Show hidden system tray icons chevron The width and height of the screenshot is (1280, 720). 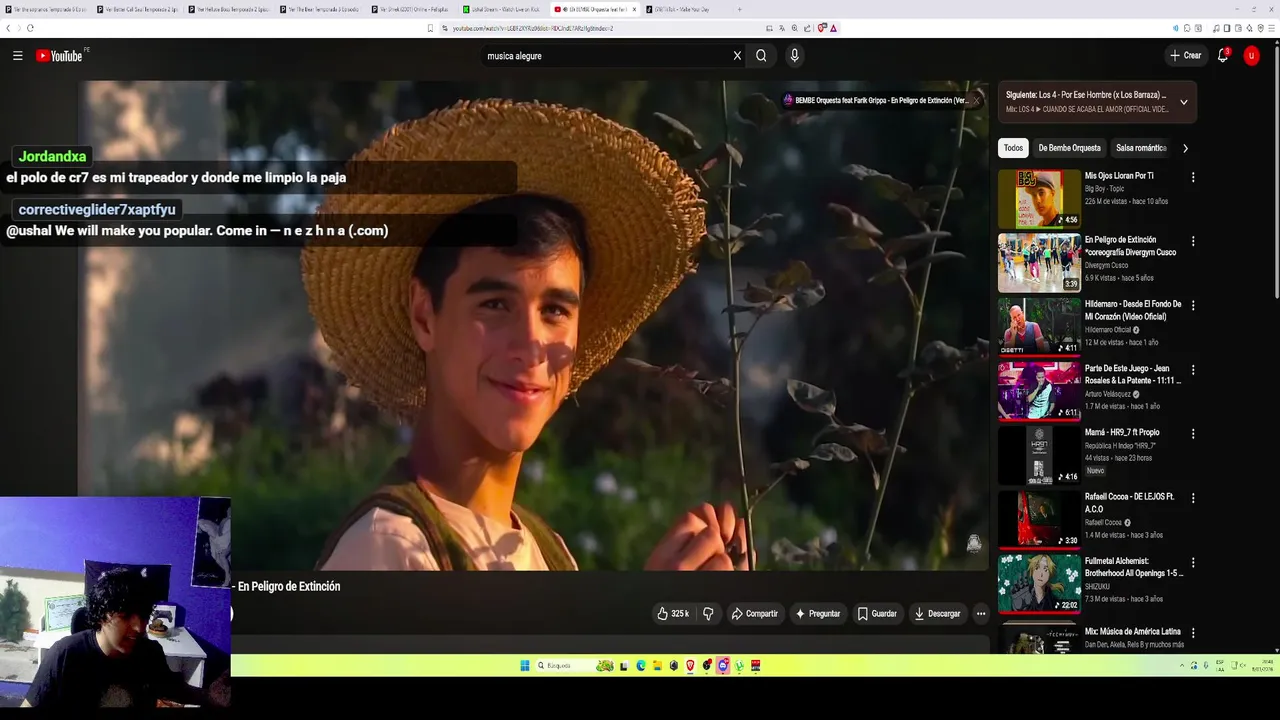pos(1182,666)
